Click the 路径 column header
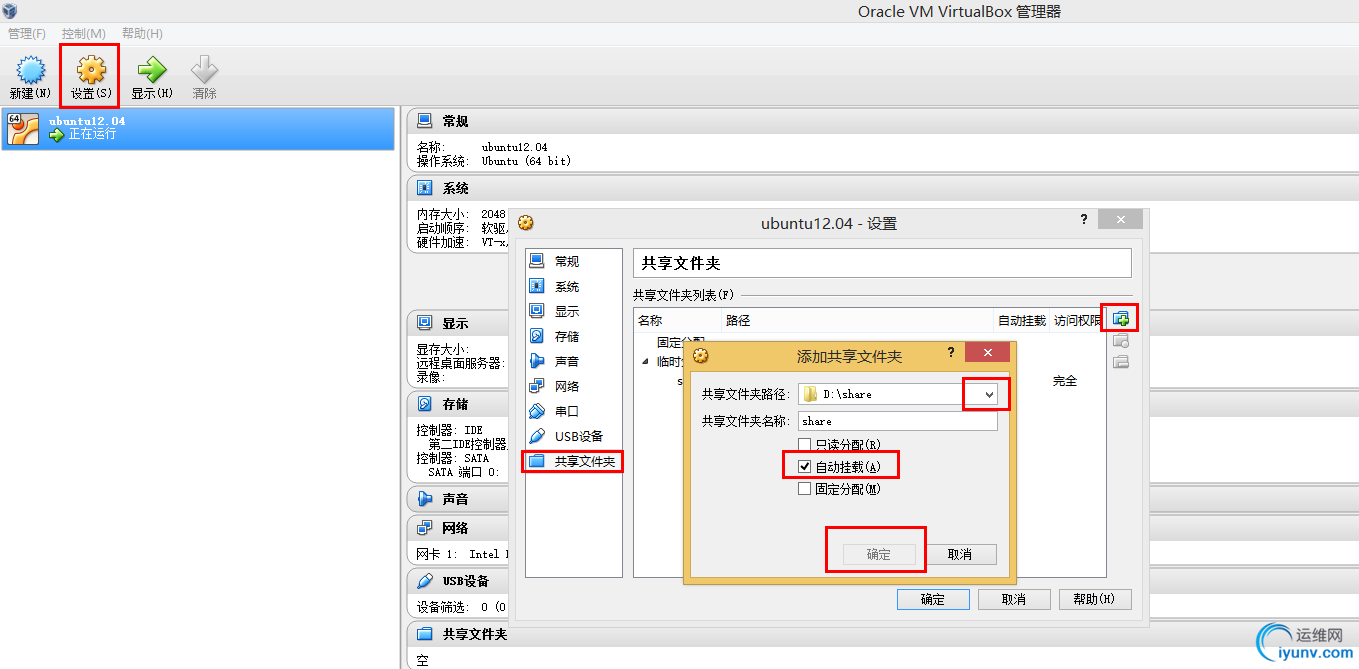Image resolution: width=1359 pixels, height=669 pixels. coord(738,320)
